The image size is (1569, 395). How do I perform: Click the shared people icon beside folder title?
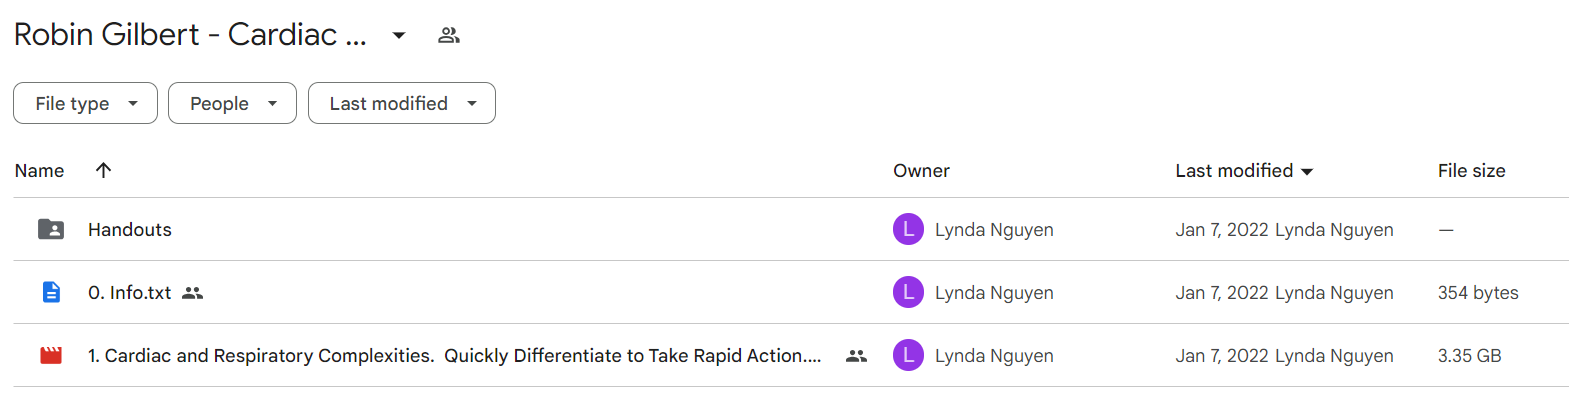(x=449, y=35)
